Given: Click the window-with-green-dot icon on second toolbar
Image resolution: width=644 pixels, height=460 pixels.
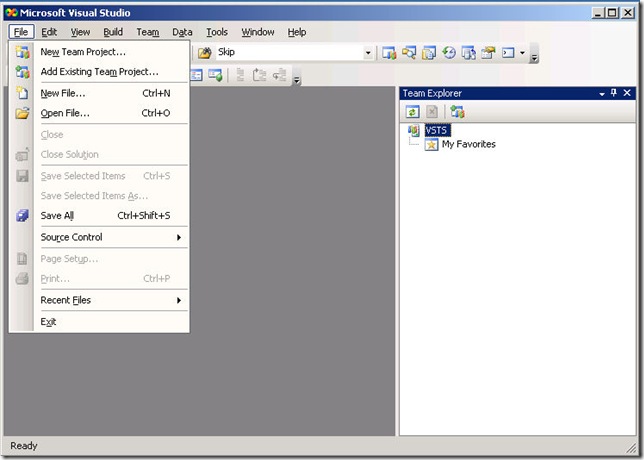Looking at the screenshot, I should pos(216,75).
